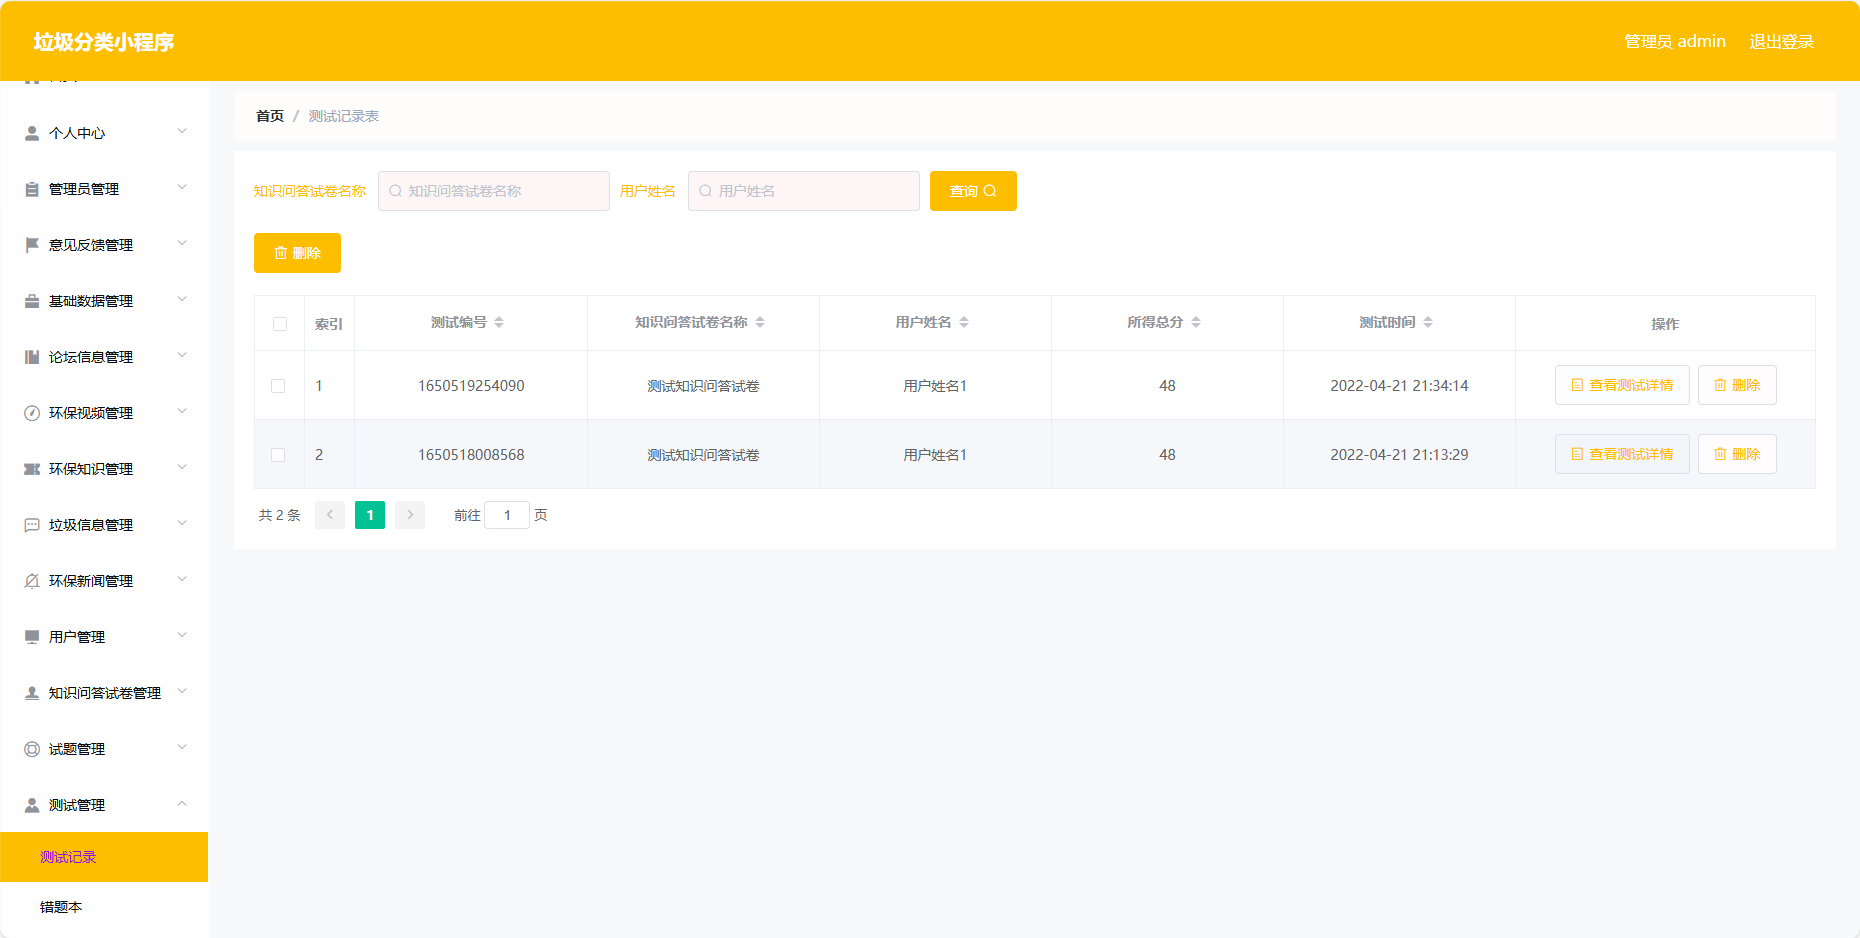Image resolution: width=1860 pixels, height=938 pixels.
Task: Click the 知识问答试卷管理 sidebar icon
Action: 32,693
